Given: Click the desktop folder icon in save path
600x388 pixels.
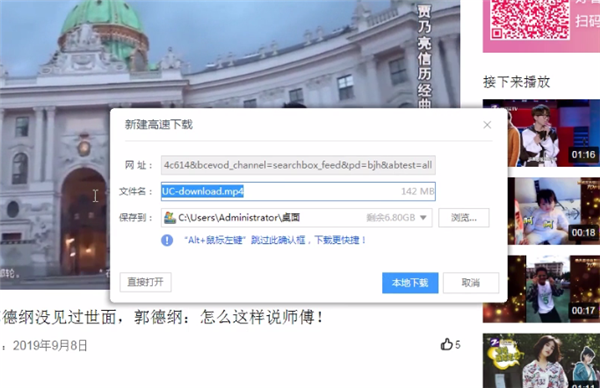Looking at the screenshot, I should [x=170, y=218].
